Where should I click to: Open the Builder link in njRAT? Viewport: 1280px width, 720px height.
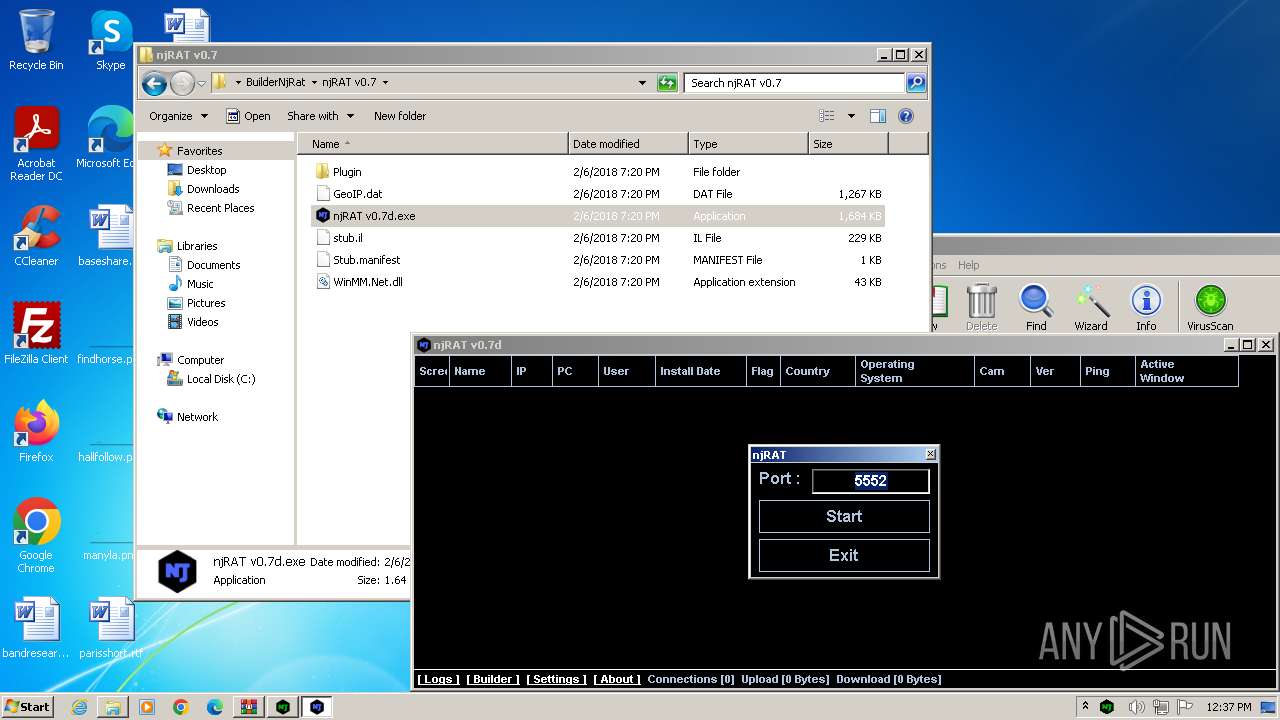[493, 679]
